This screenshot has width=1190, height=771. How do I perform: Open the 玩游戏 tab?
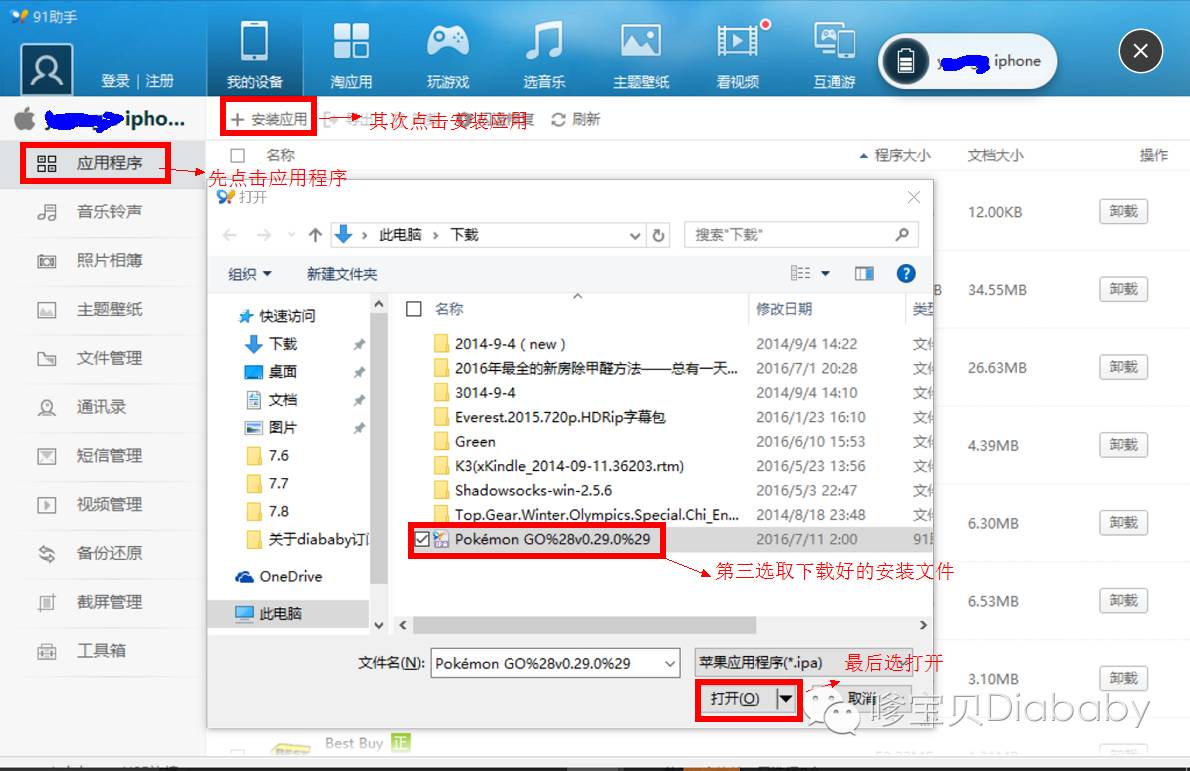coord(448,55)
